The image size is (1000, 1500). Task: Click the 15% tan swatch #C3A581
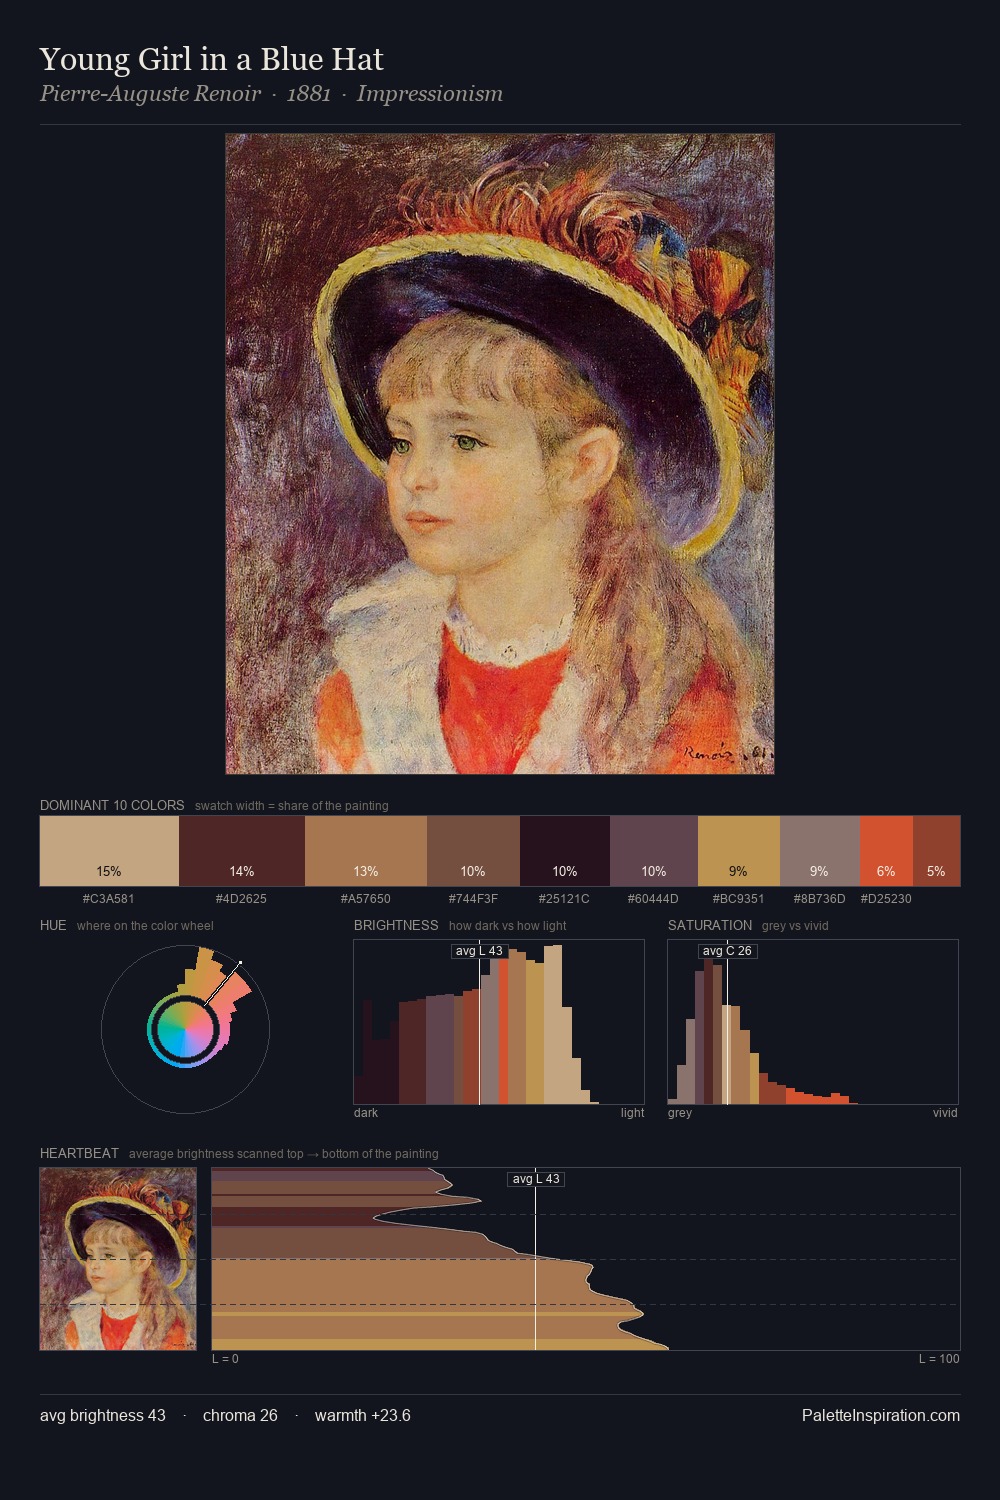point(109,851)
